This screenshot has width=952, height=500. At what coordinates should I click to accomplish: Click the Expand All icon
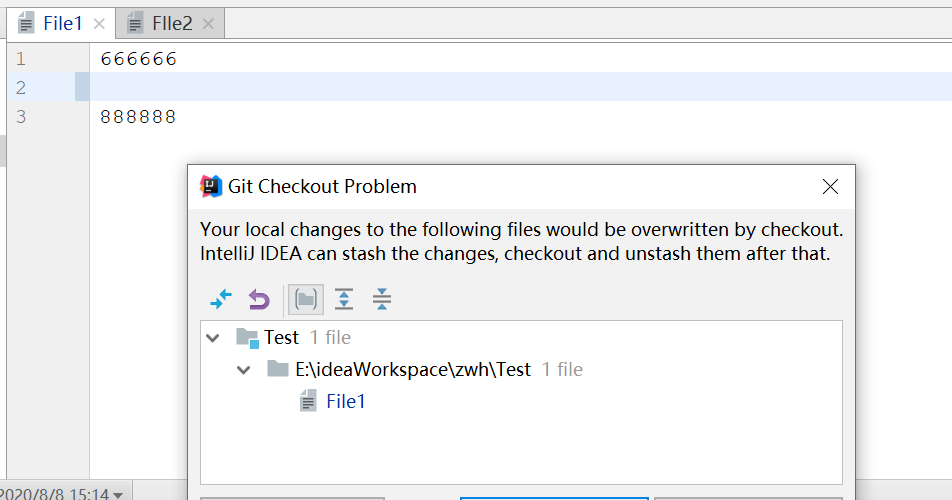344,299
